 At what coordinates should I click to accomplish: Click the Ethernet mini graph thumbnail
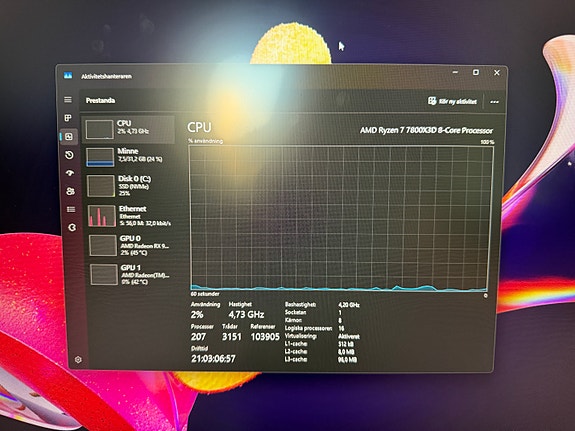point(102,216)
